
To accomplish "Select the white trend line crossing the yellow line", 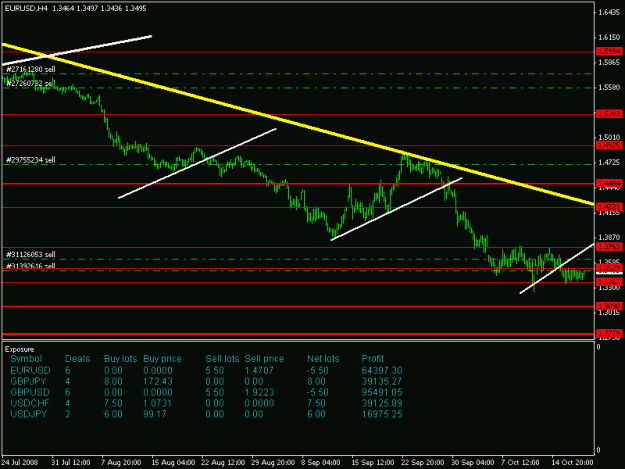I will point(77,50).
